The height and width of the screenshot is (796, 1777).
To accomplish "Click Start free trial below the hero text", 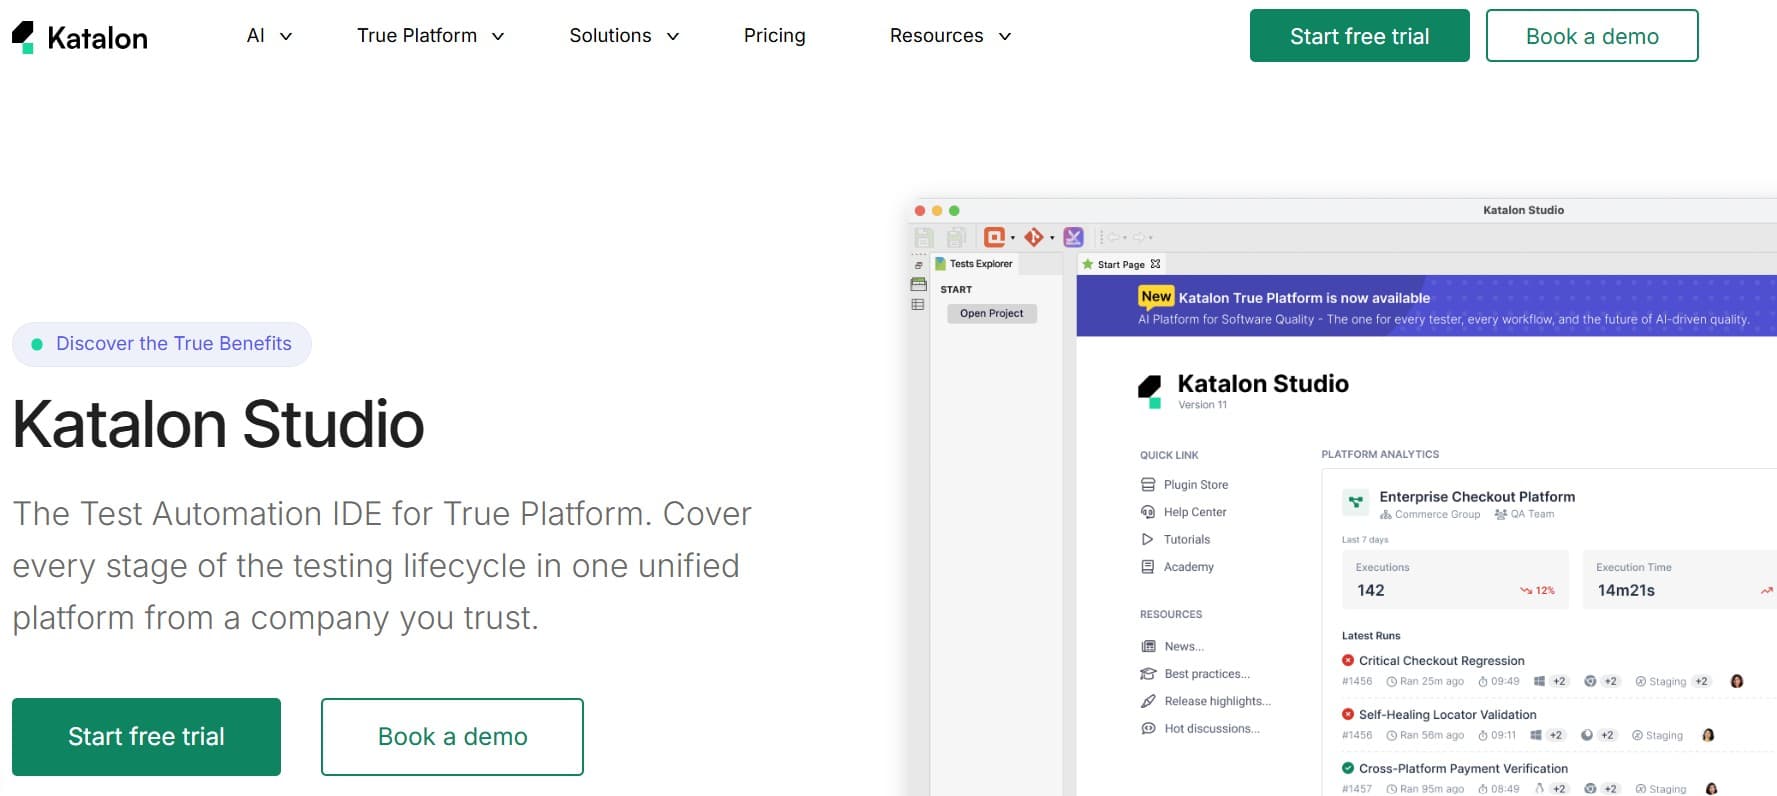I will [146, 737].
